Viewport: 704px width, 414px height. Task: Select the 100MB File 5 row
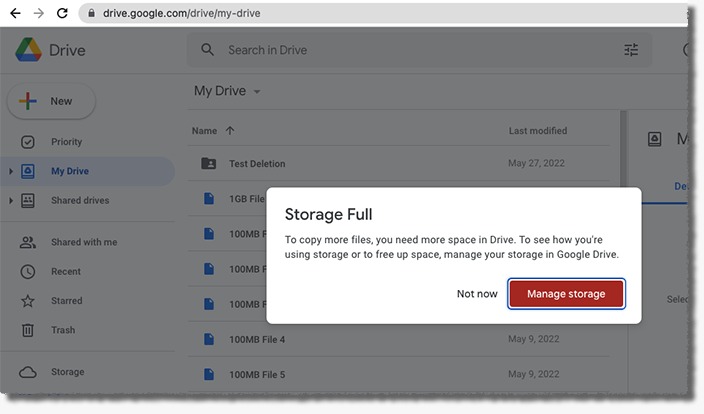click(x=400, y=375)
